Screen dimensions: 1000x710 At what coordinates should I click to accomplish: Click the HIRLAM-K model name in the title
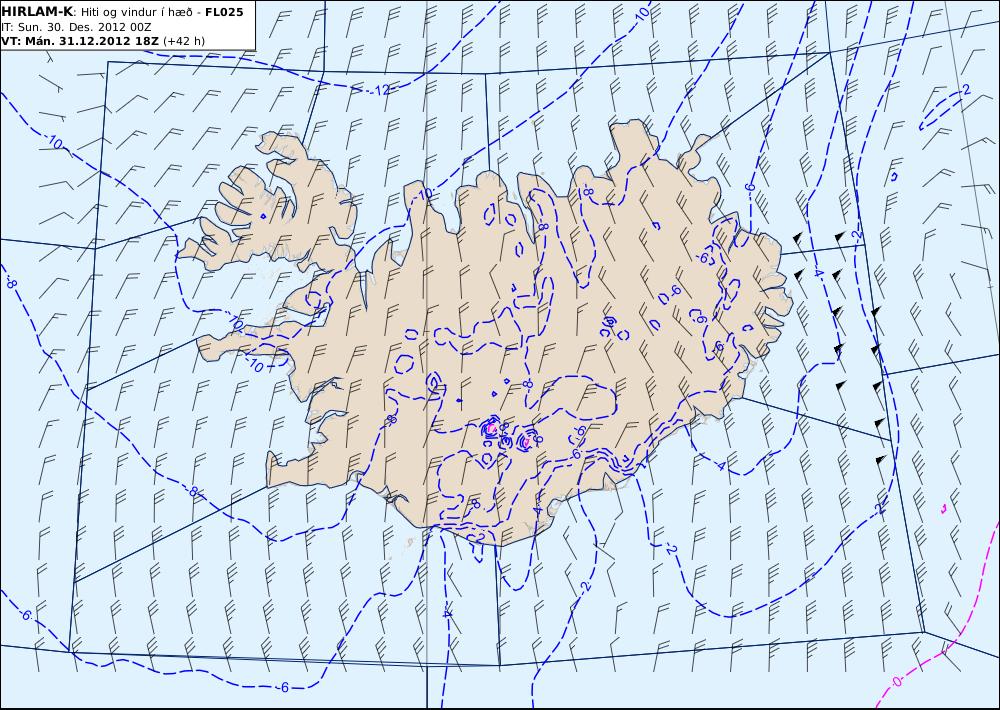click(37, 12)
